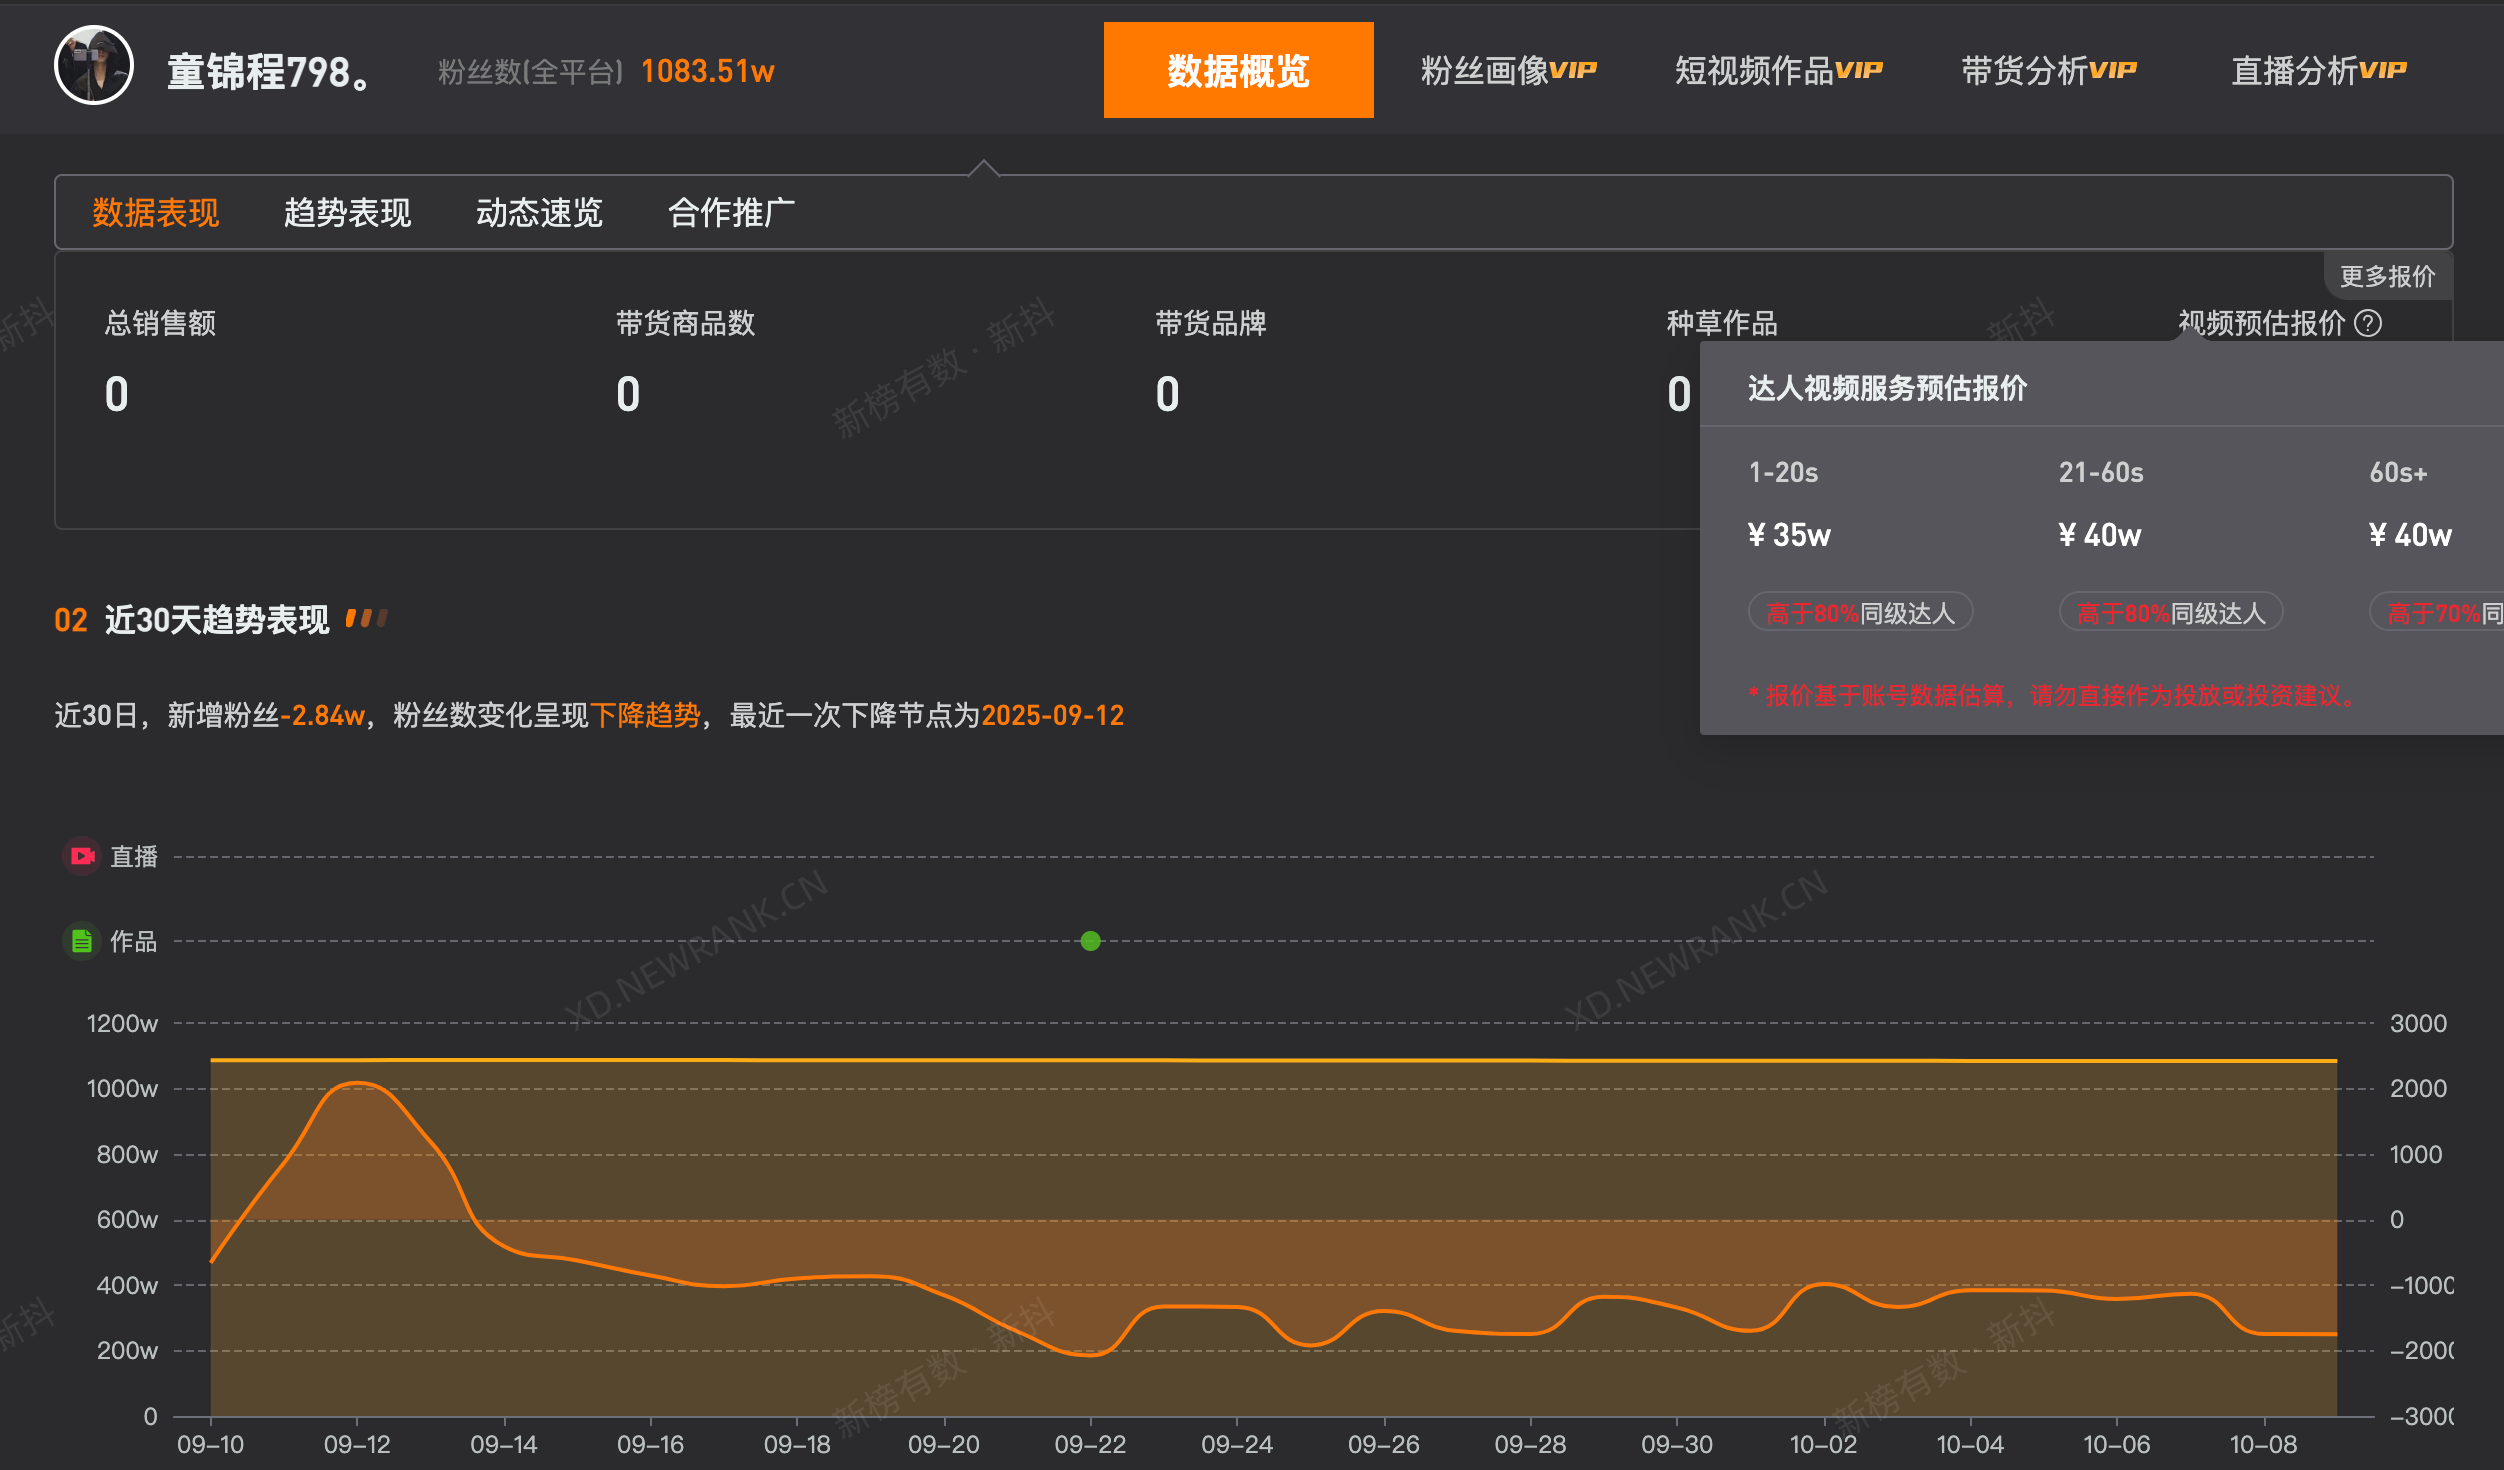This screenshot has height=1470, width=2504.
Task: Expand 更多报价 to see more pricing
Action: click(x=2388, y=275)
